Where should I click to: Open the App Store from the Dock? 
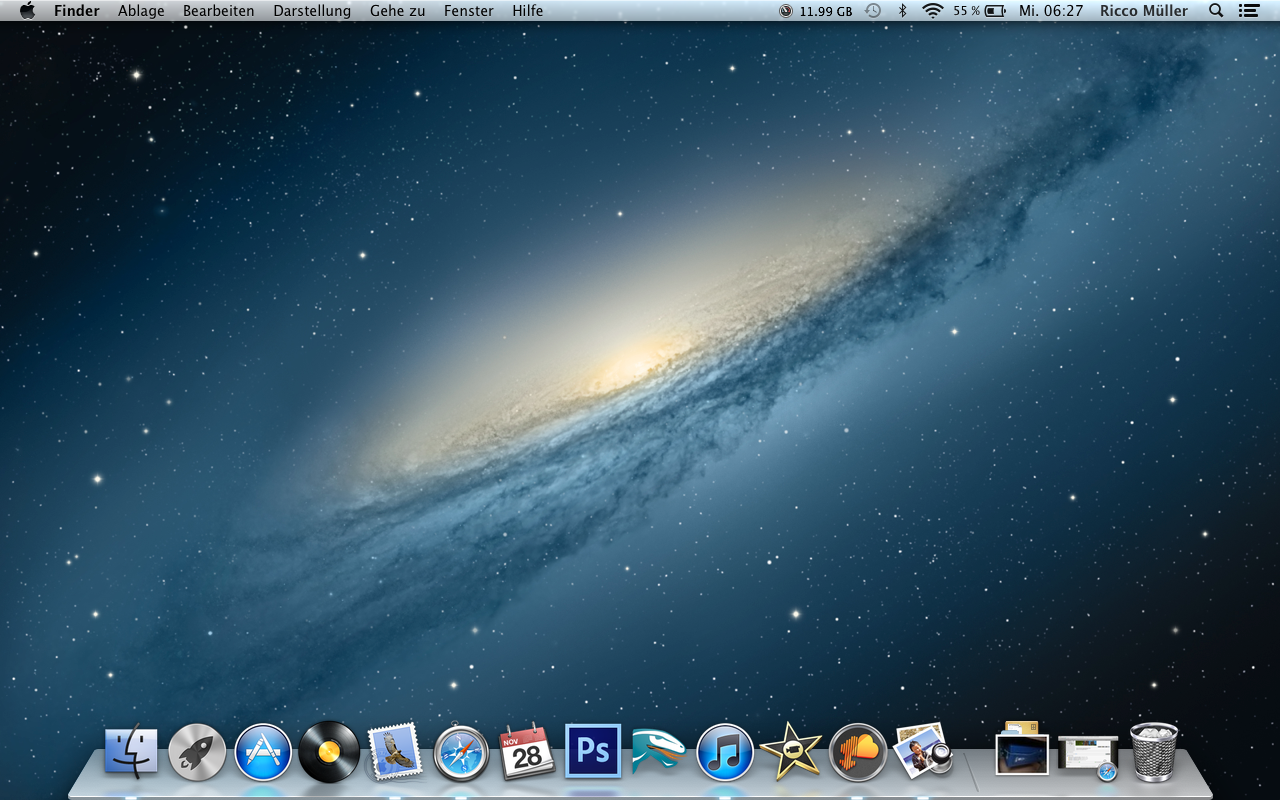click(263, 752)
